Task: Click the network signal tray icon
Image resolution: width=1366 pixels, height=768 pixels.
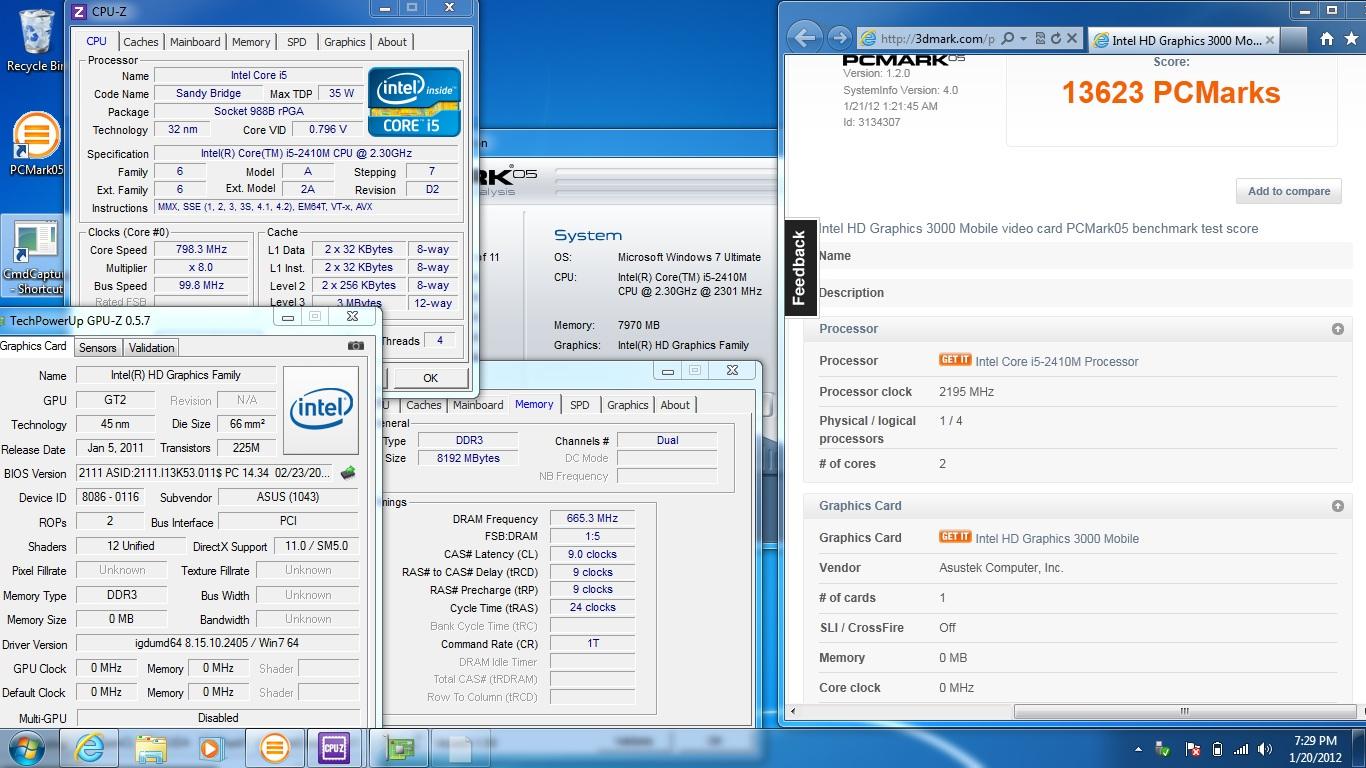Action: pos(1241,748)
